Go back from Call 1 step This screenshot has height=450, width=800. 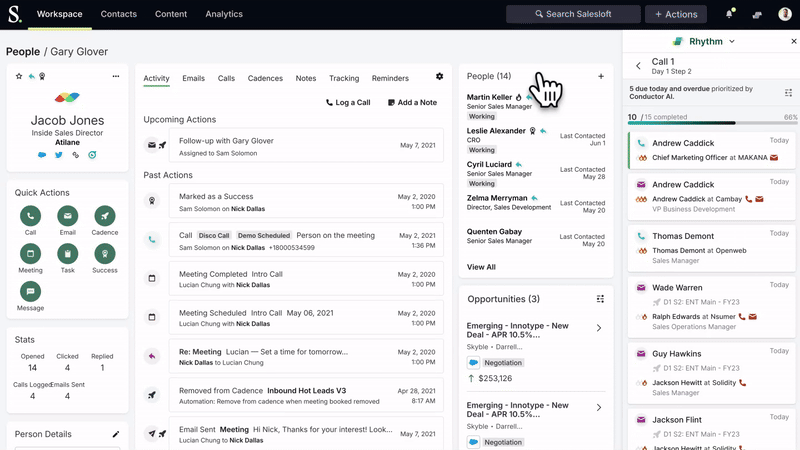(x=638, y=66)
